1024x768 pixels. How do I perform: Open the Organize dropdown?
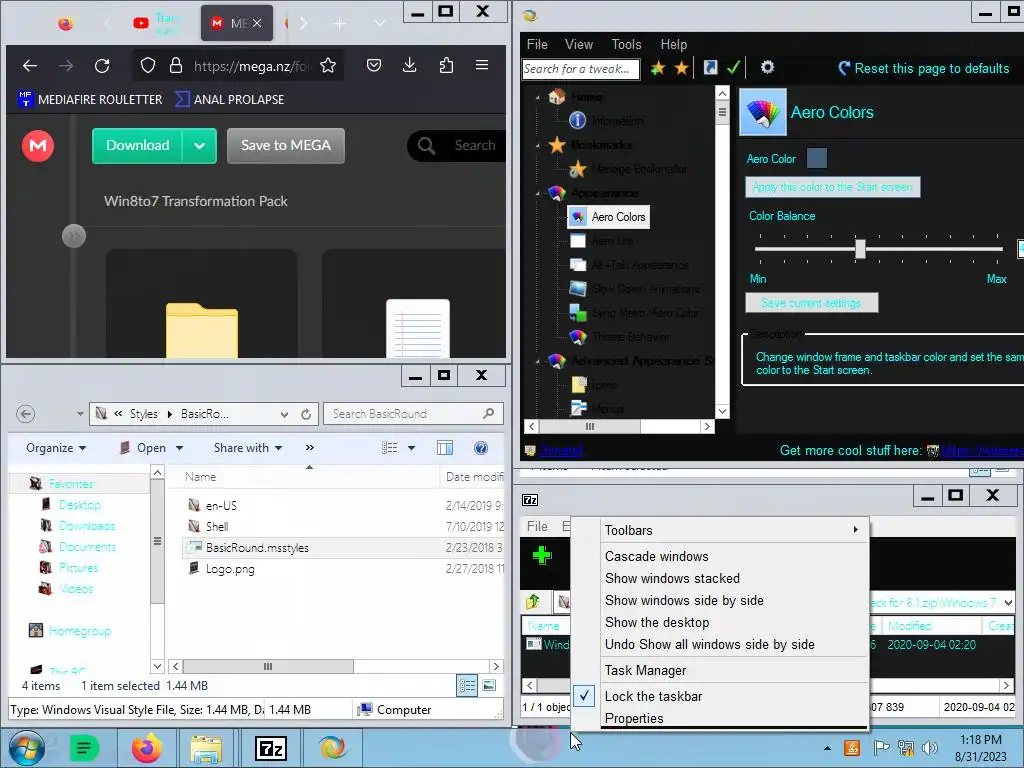click(56, 448)
